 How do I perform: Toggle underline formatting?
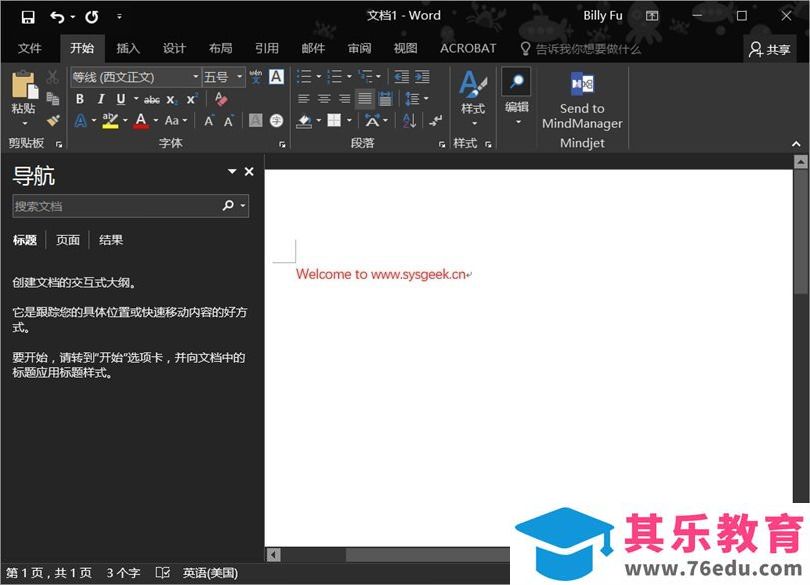coord(121,99)
